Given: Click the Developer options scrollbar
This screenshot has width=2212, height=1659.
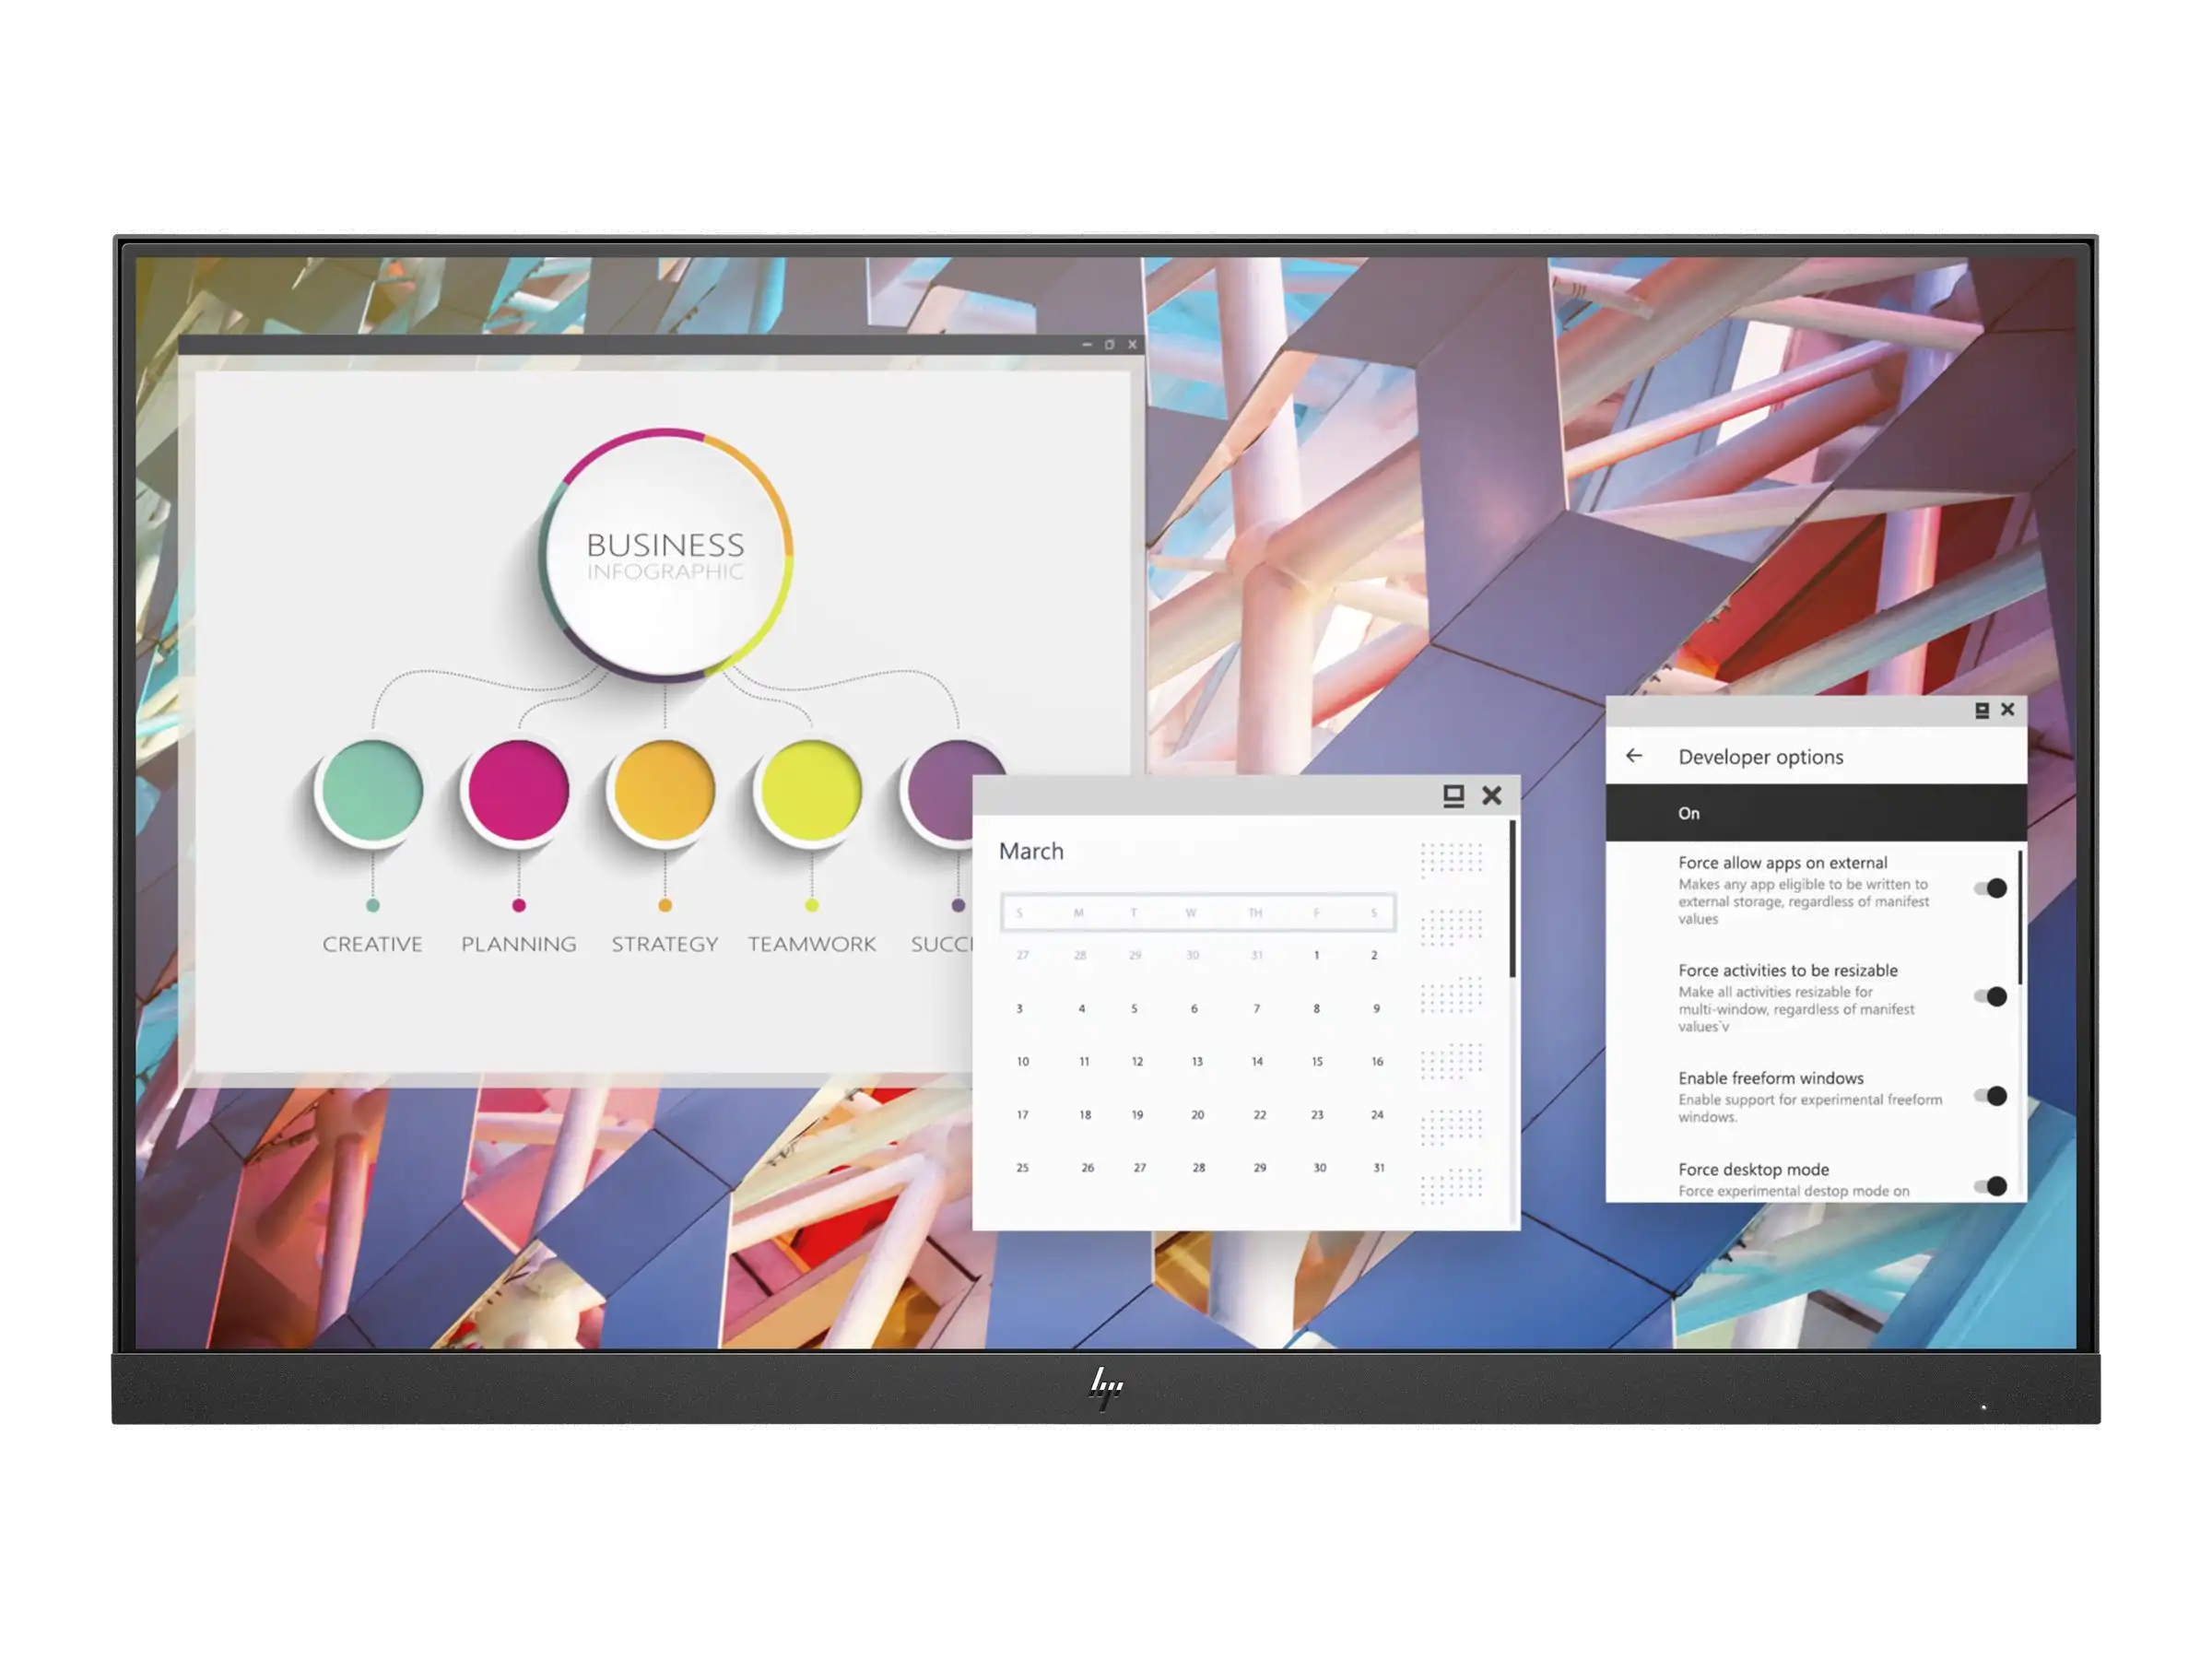Looking at the screenshot, I should pyautogui.click(x=2020, y=917).
